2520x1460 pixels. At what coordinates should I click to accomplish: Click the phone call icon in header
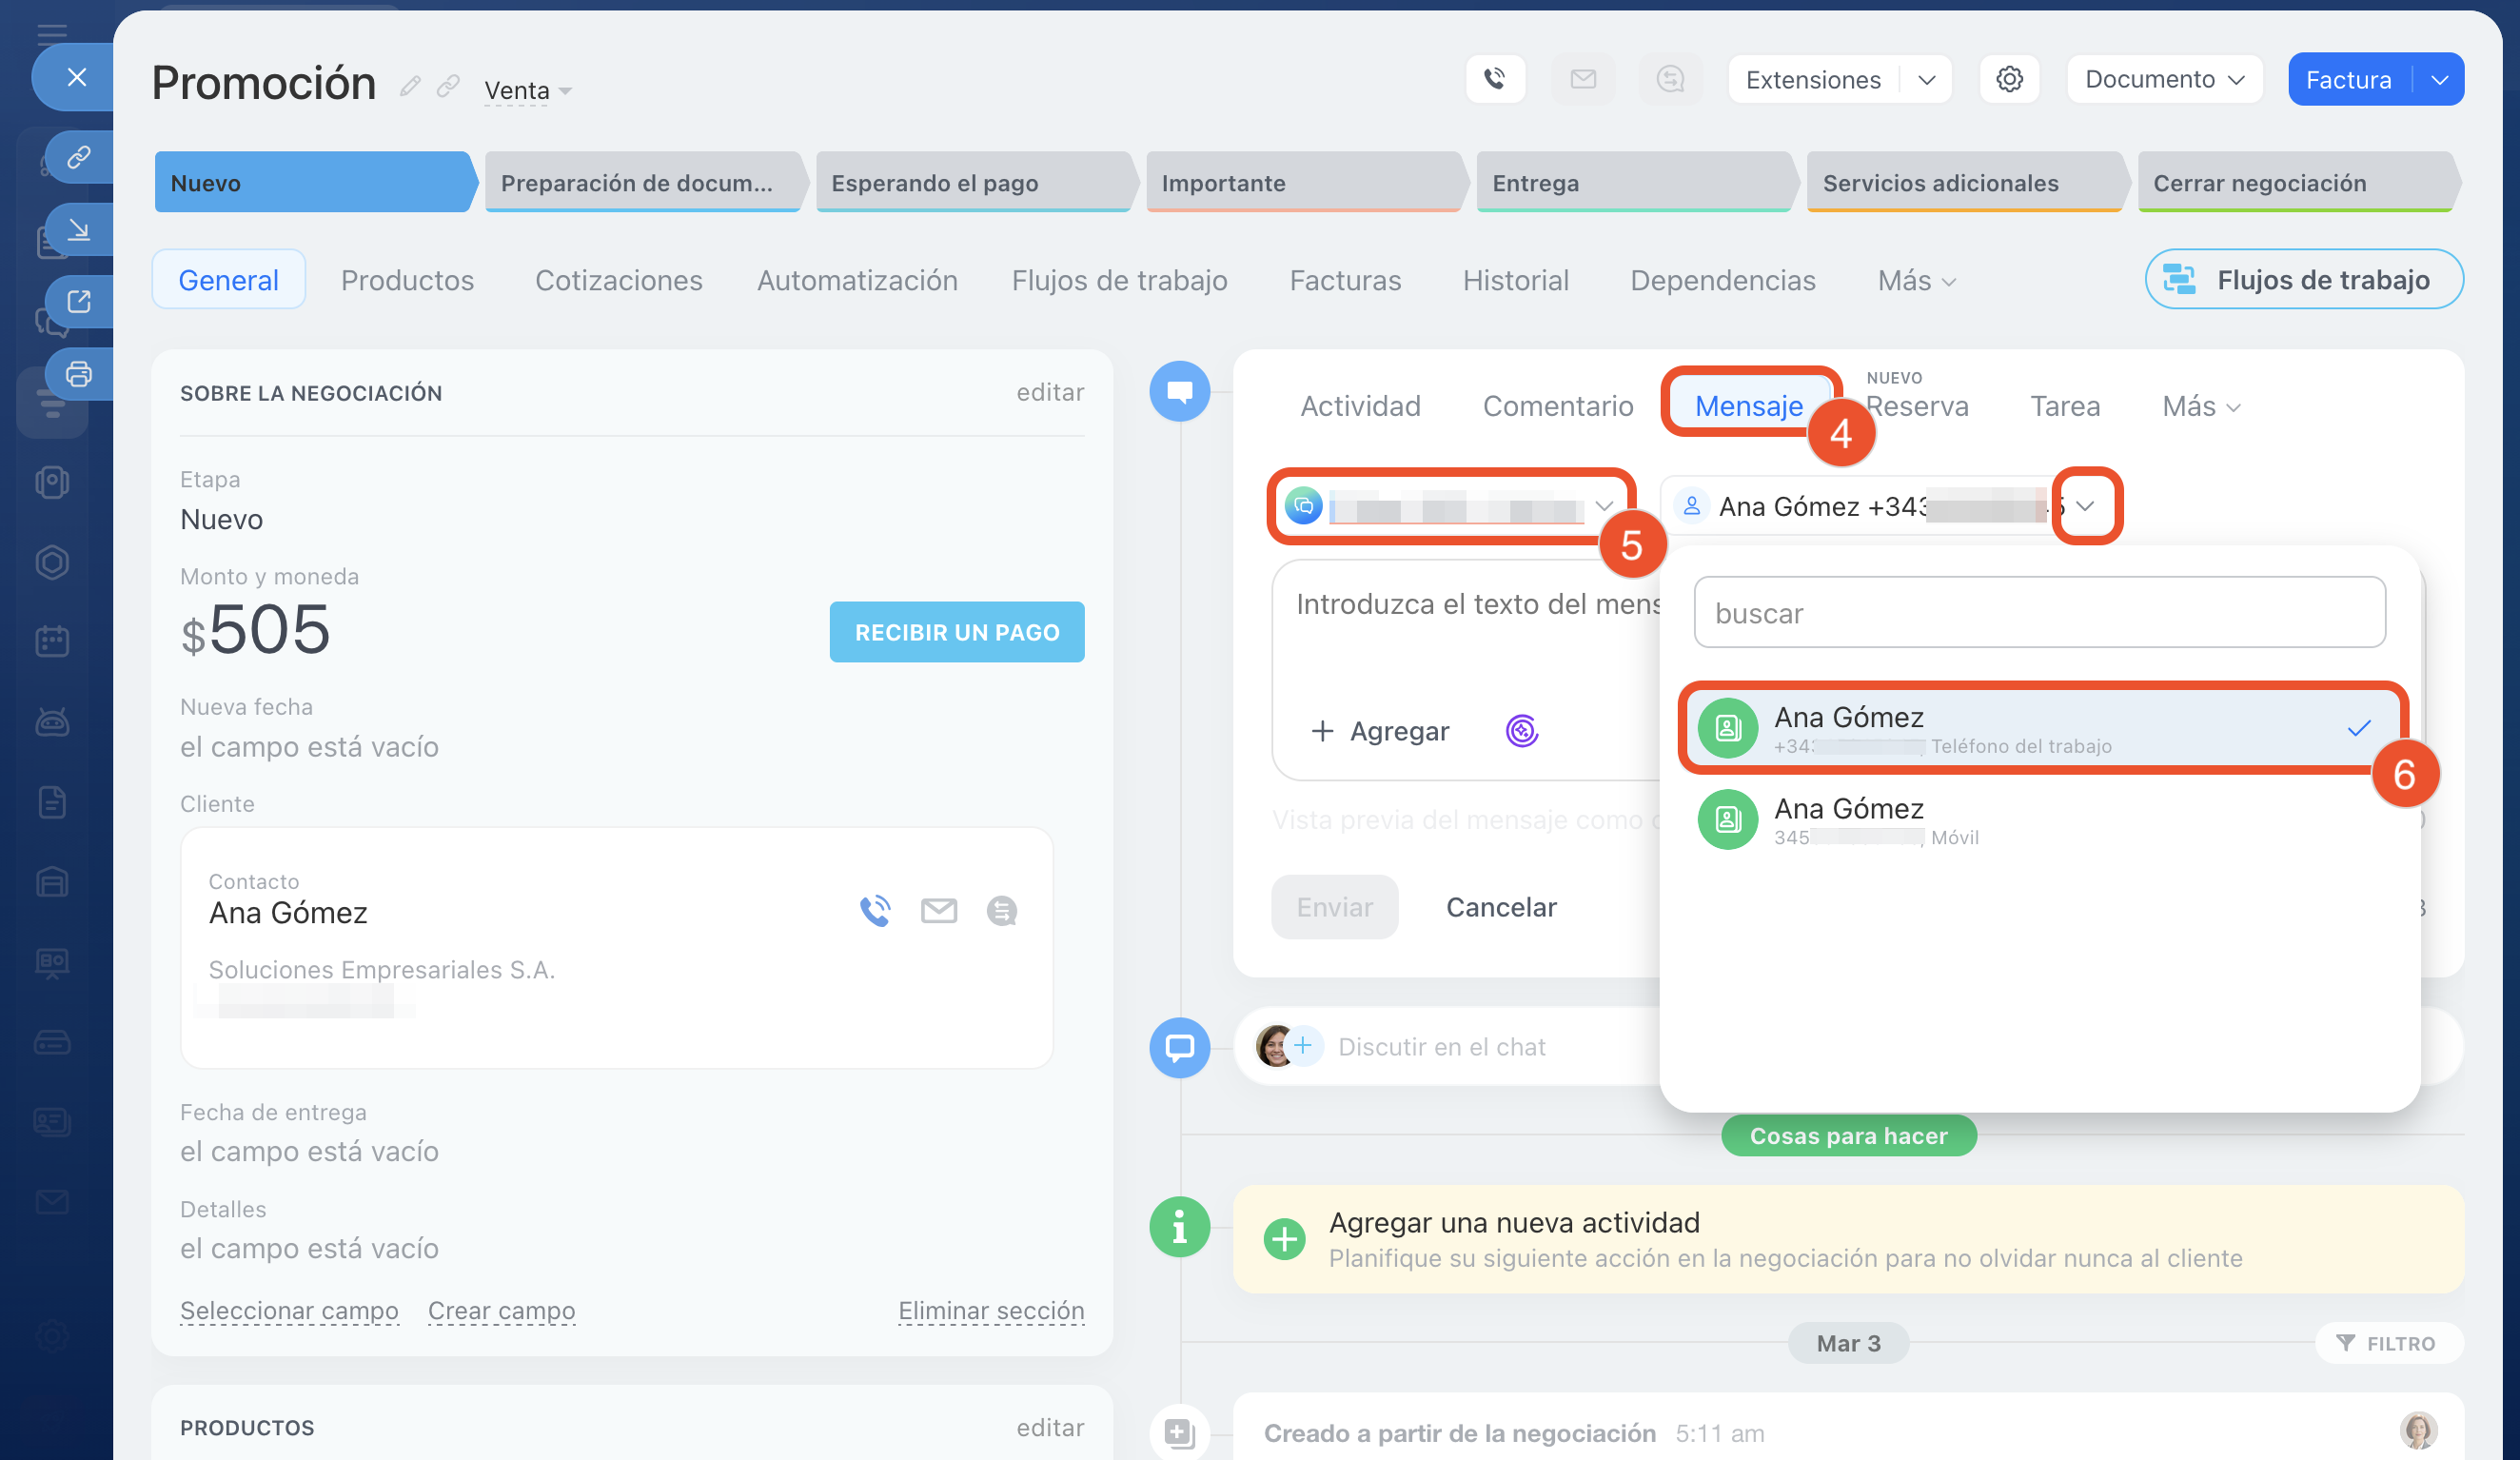click(x=1494, y=79)
